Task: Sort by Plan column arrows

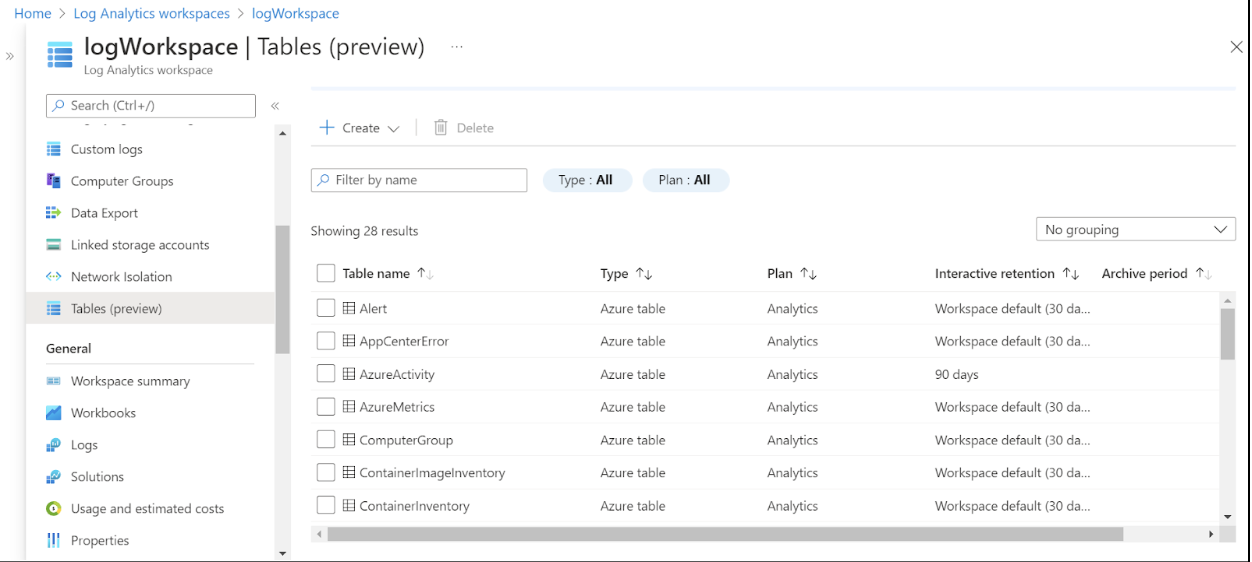Action: pos(809,274)
